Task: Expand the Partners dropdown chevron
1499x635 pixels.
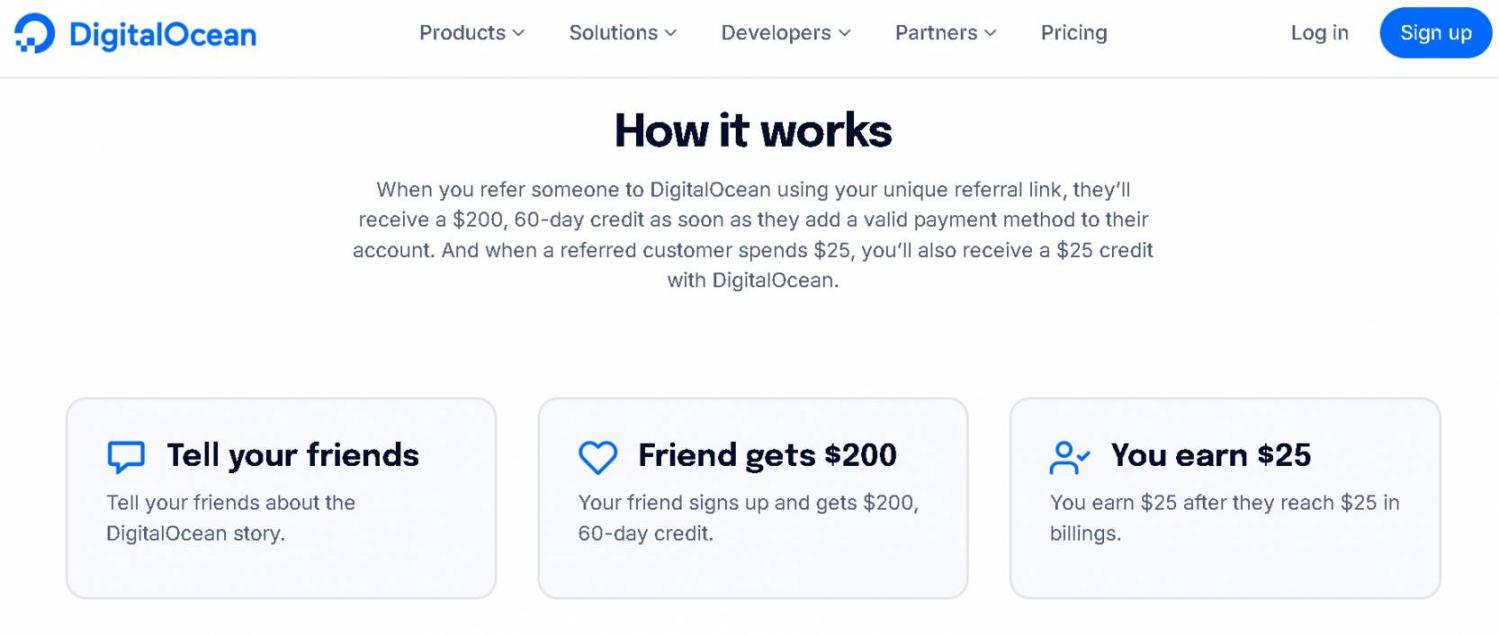Action: [x=990, y=33]
